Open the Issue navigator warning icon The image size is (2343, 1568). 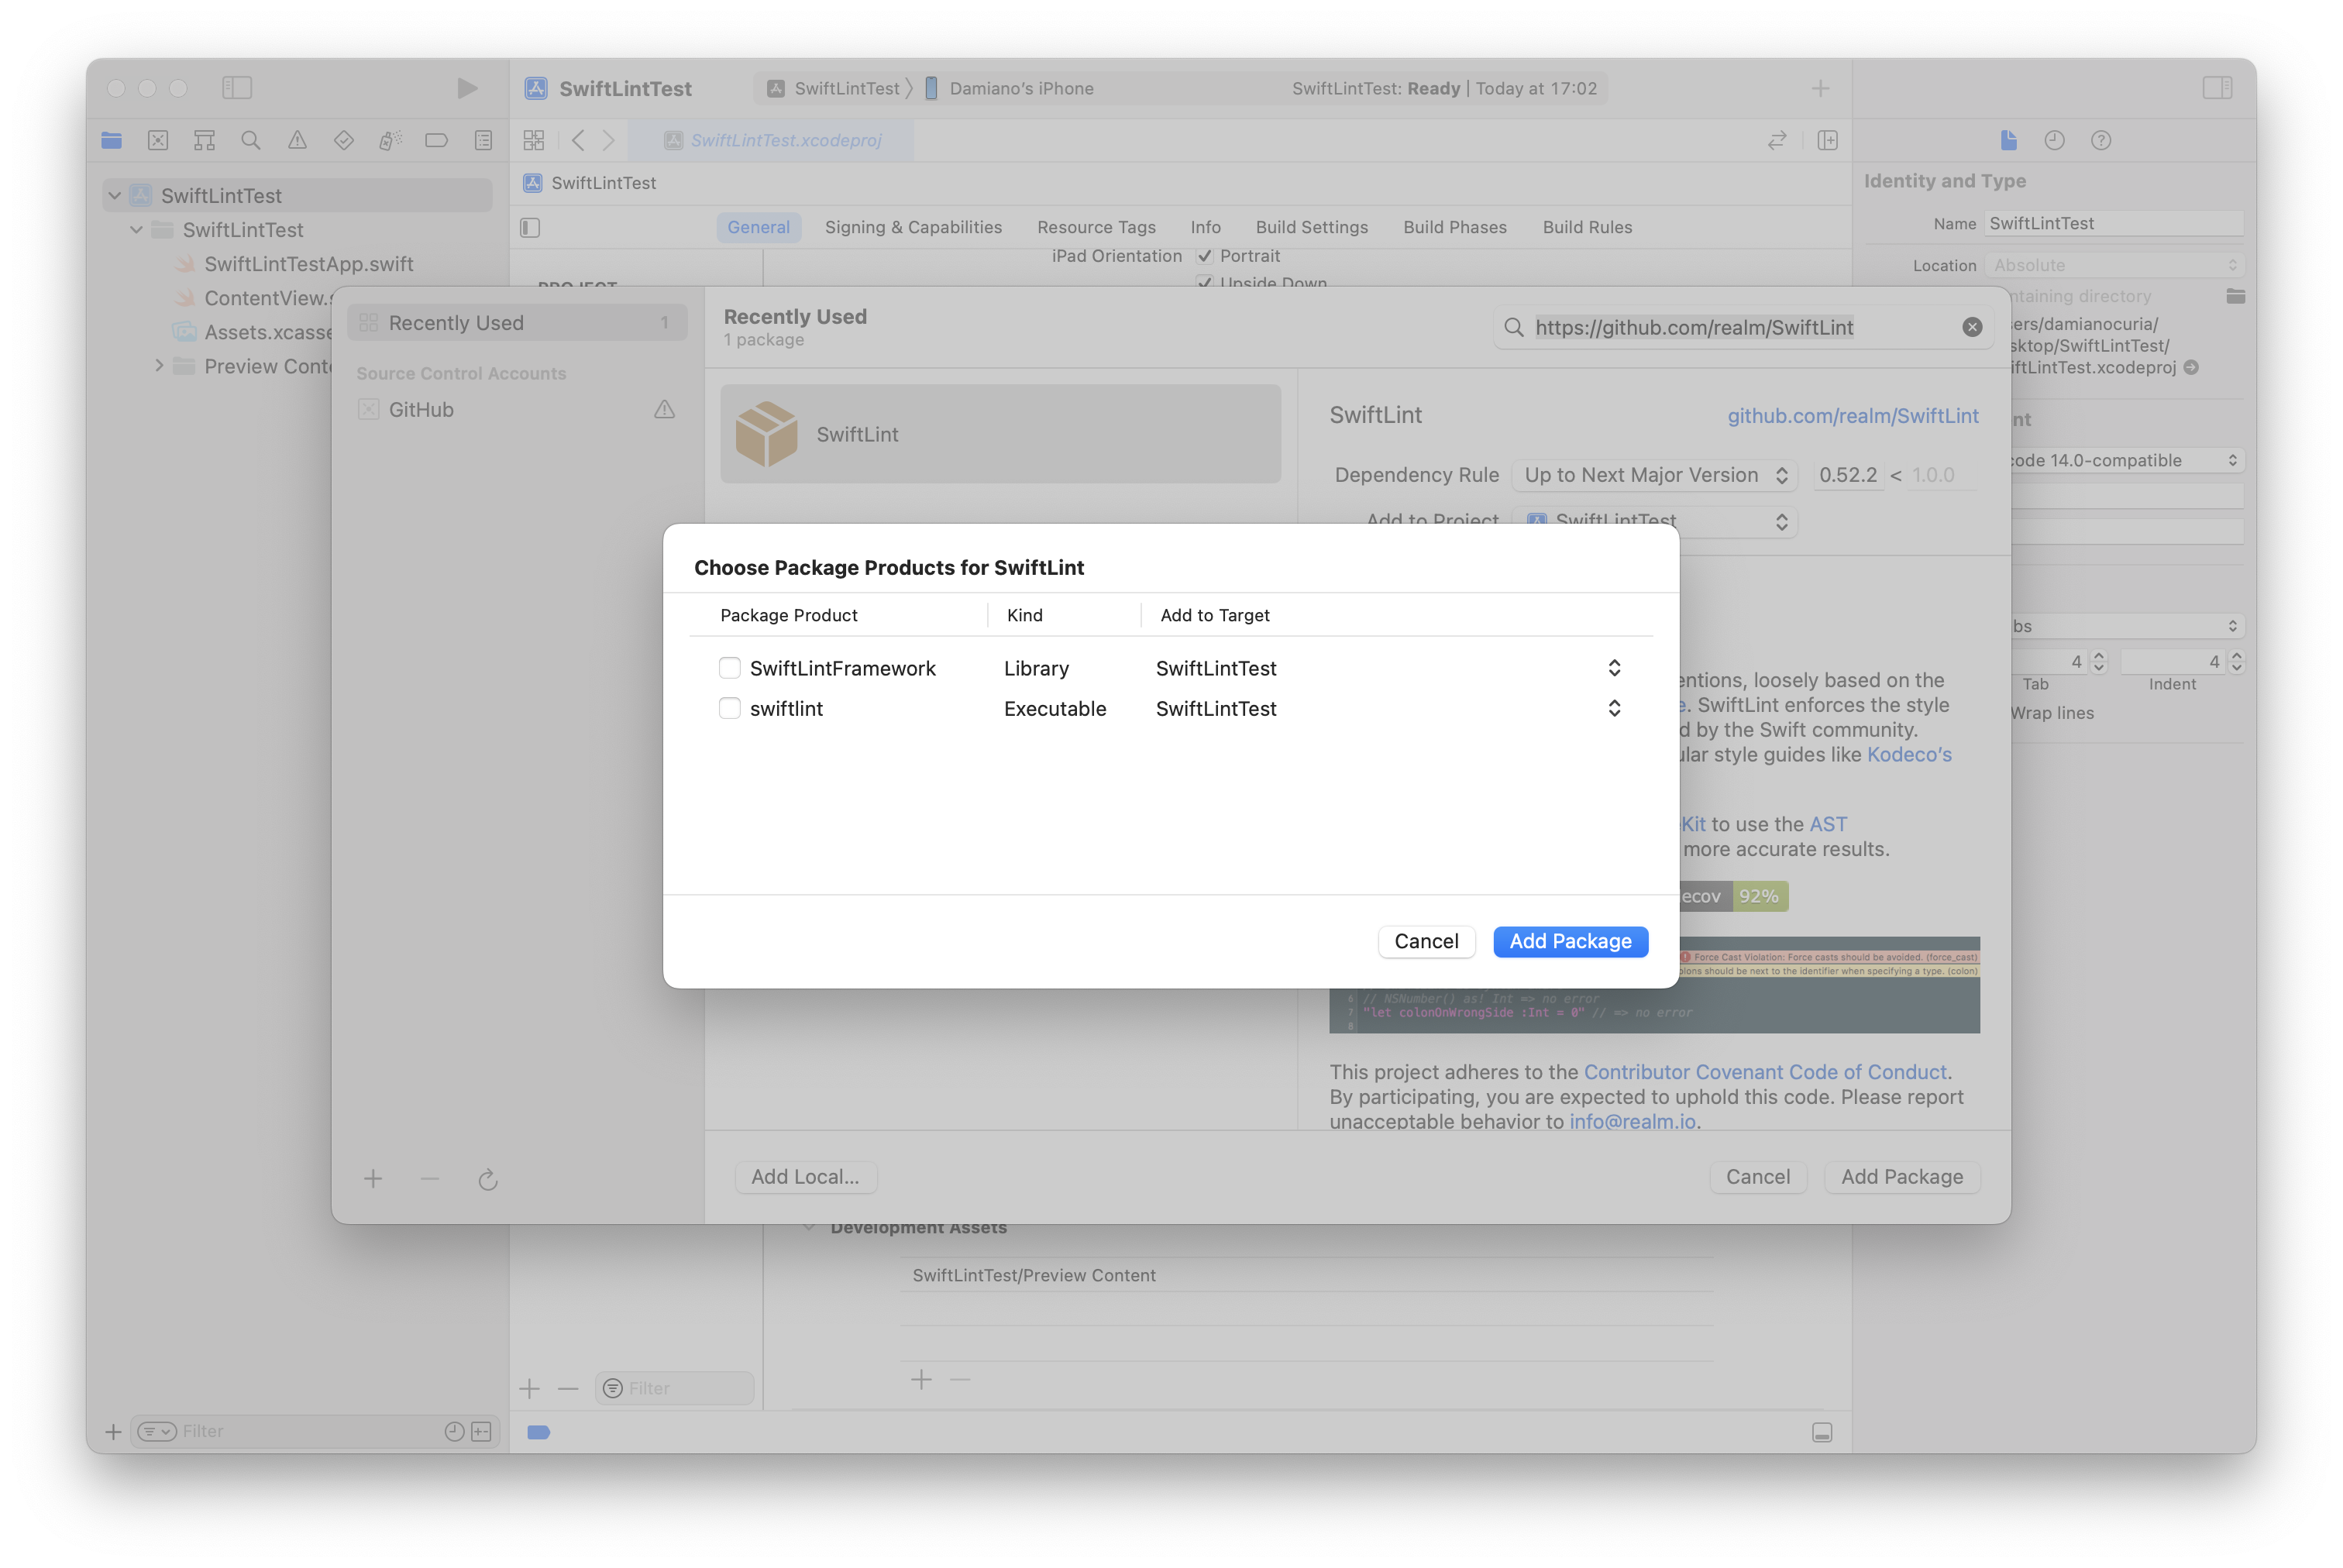[297, 140]
